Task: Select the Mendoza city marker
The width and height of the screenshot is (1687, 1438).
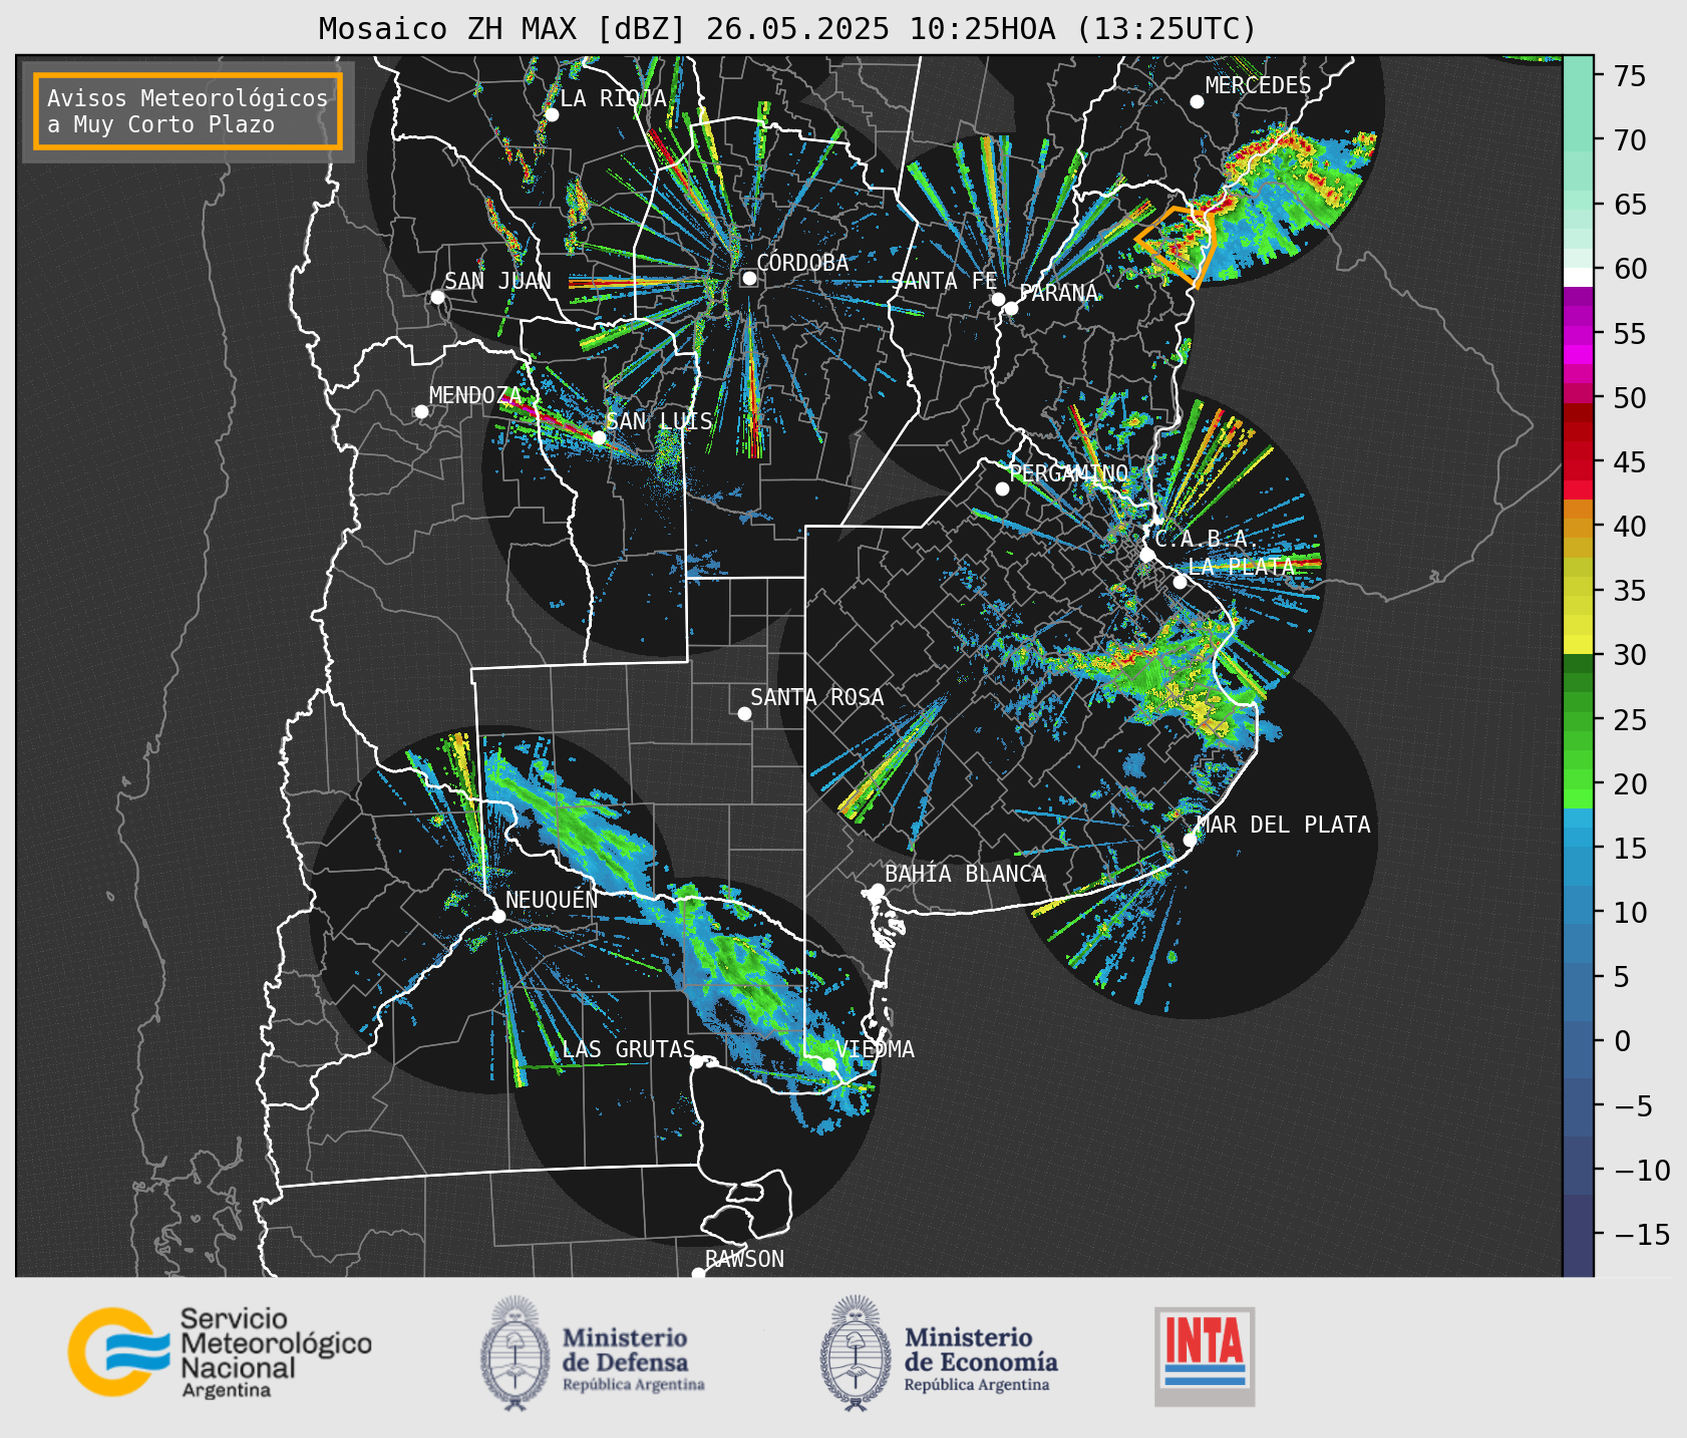Action: point(421,412)
